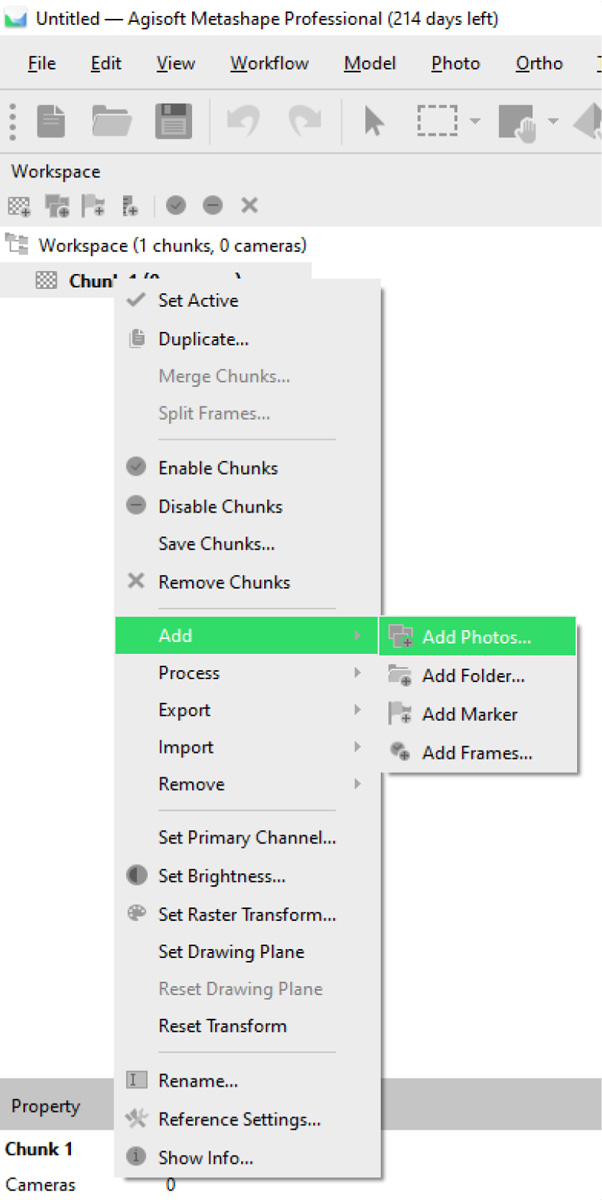Click Add Chunk icon in Workspace toolbar
This screenshot has height=1200, width=602.
[x=19, y=206]
